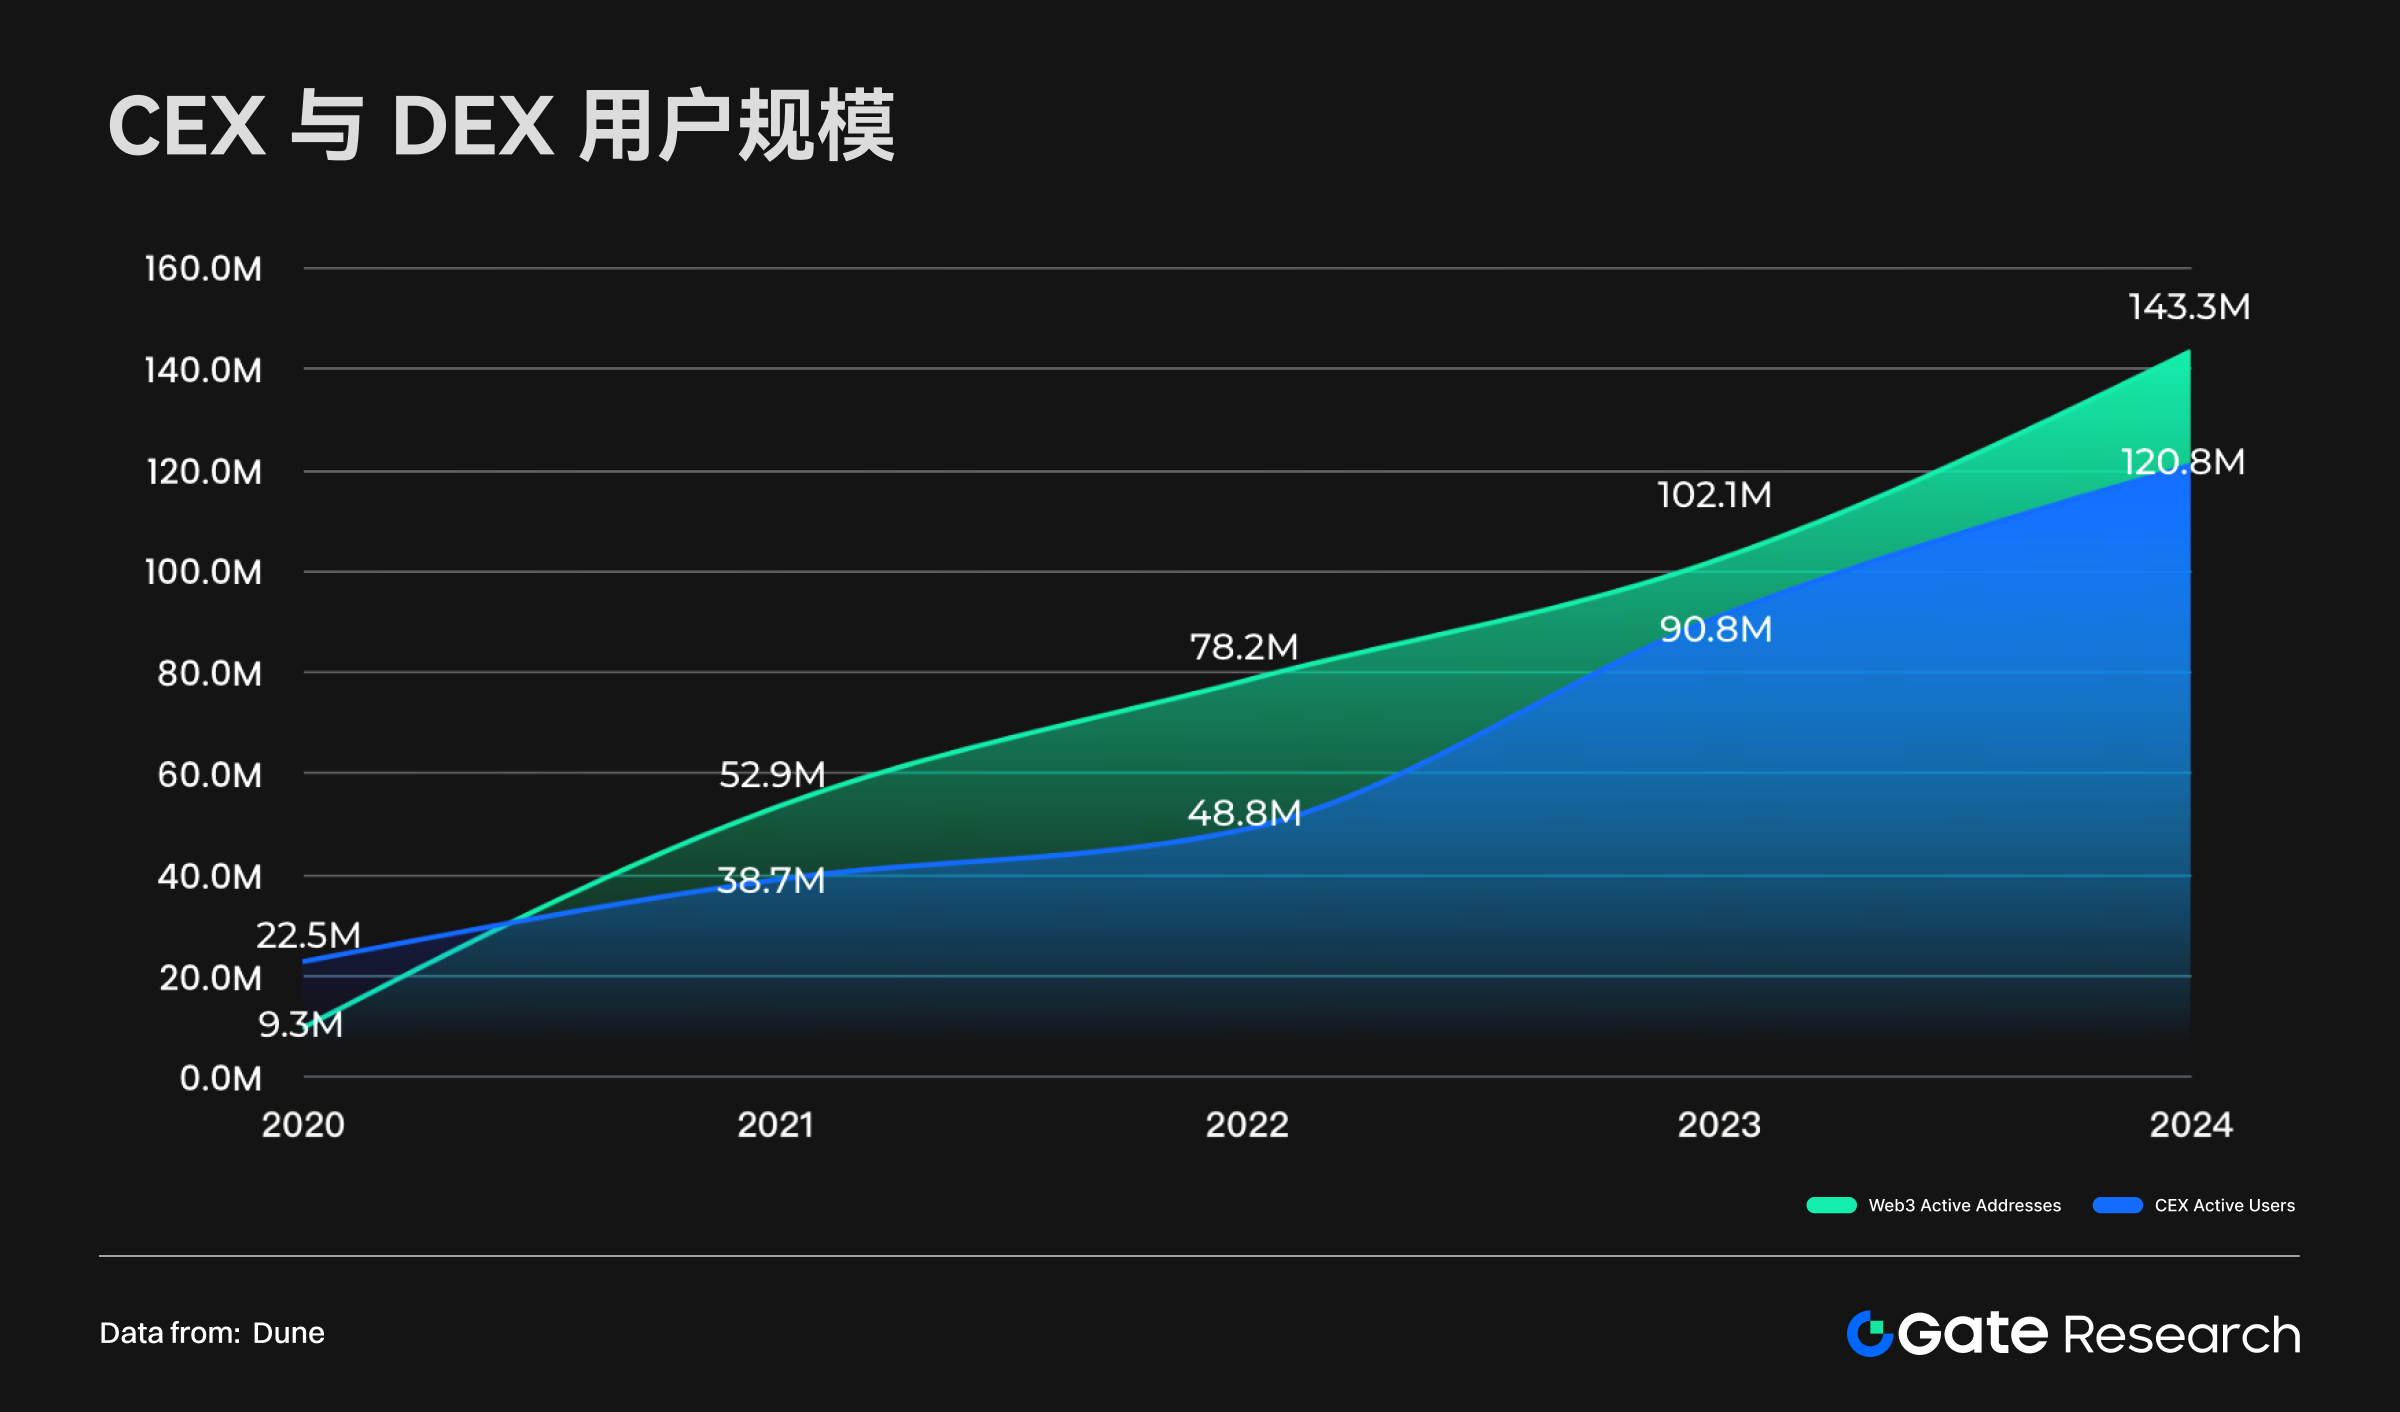The height and width of the screenshot is (1412, 2400).
Task: Click the 52.9M data label
Action: [x=772, y=775]
